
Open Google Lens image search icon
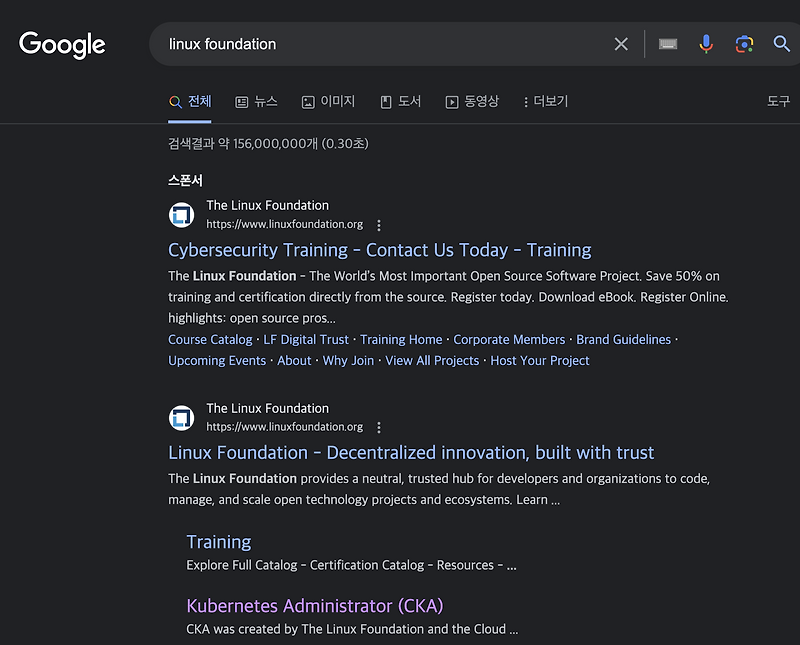(x=744, y=44)
